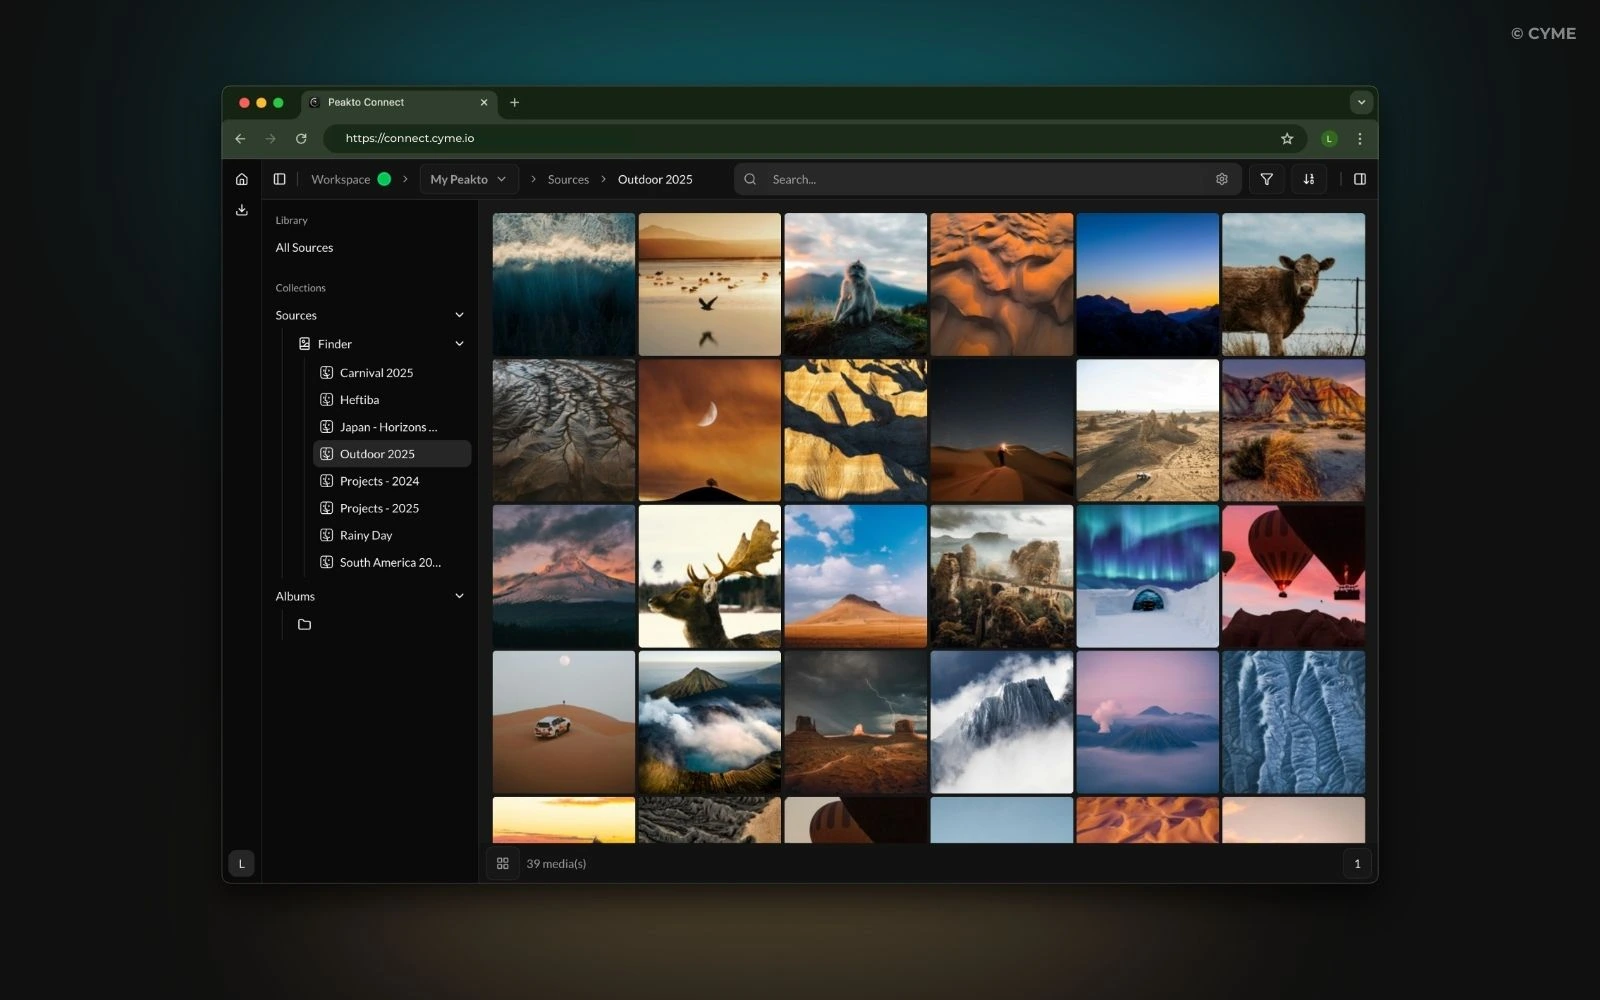Bookmark page with the star icon
The image size is (1600, 1000).
[x=1287, y=139]
